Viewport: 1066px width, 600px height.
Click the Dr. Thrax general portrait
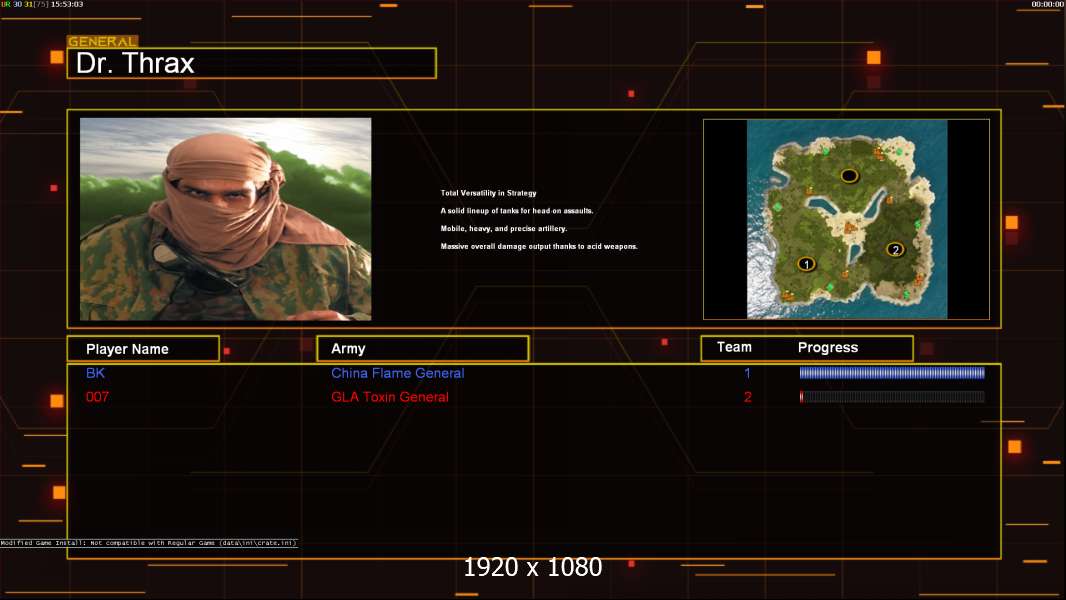coord(226,219)
